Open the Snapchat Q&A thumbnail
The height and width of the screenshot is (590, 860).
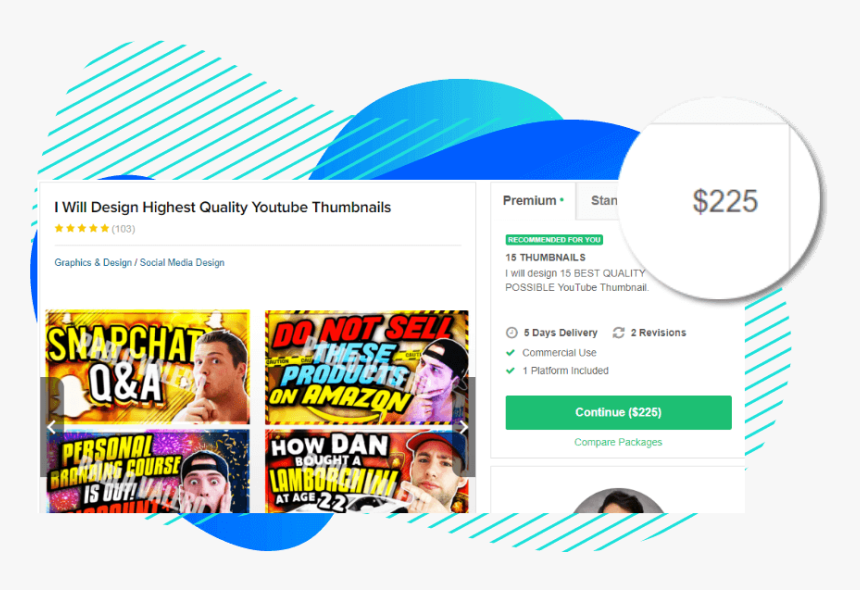pos(148,367)
